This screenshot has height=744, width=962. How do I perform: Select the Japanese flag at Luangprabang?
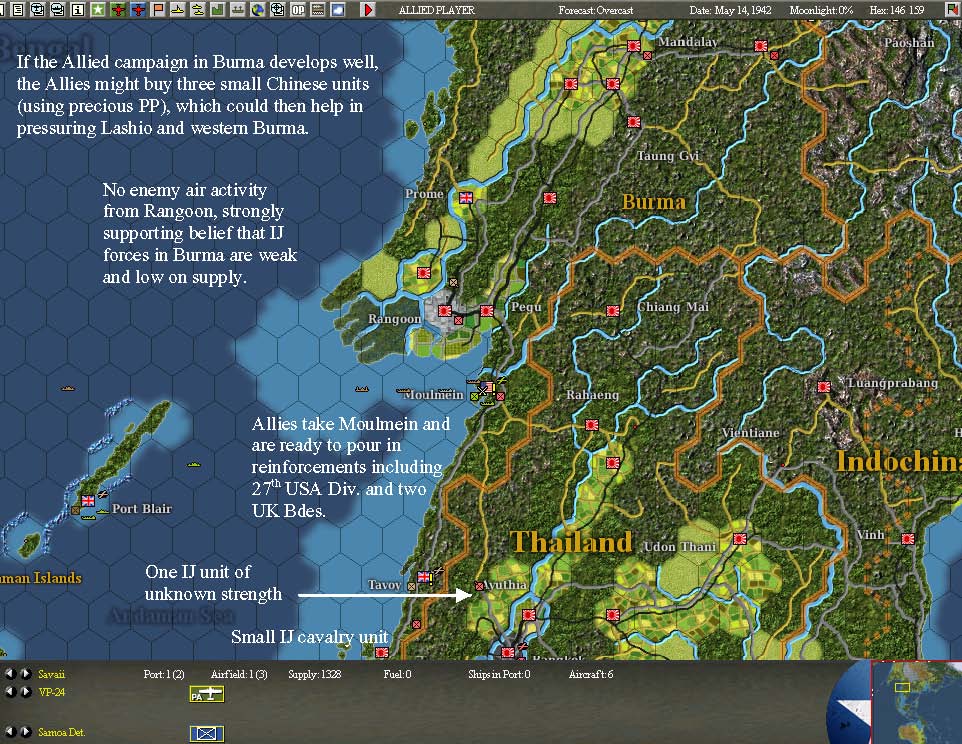(x=824, y=386)
